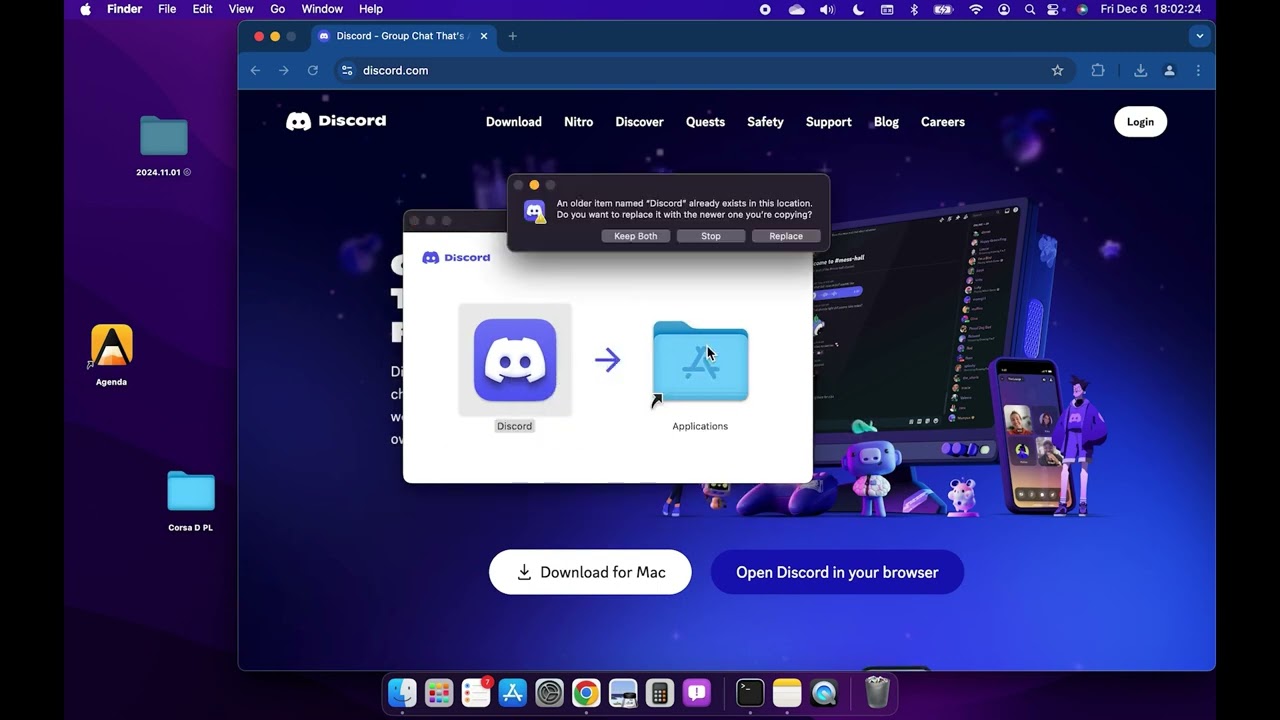Open App Store from the Dock
The height and width of the screenshot is (720, 1280).
(x=513, y=692)
